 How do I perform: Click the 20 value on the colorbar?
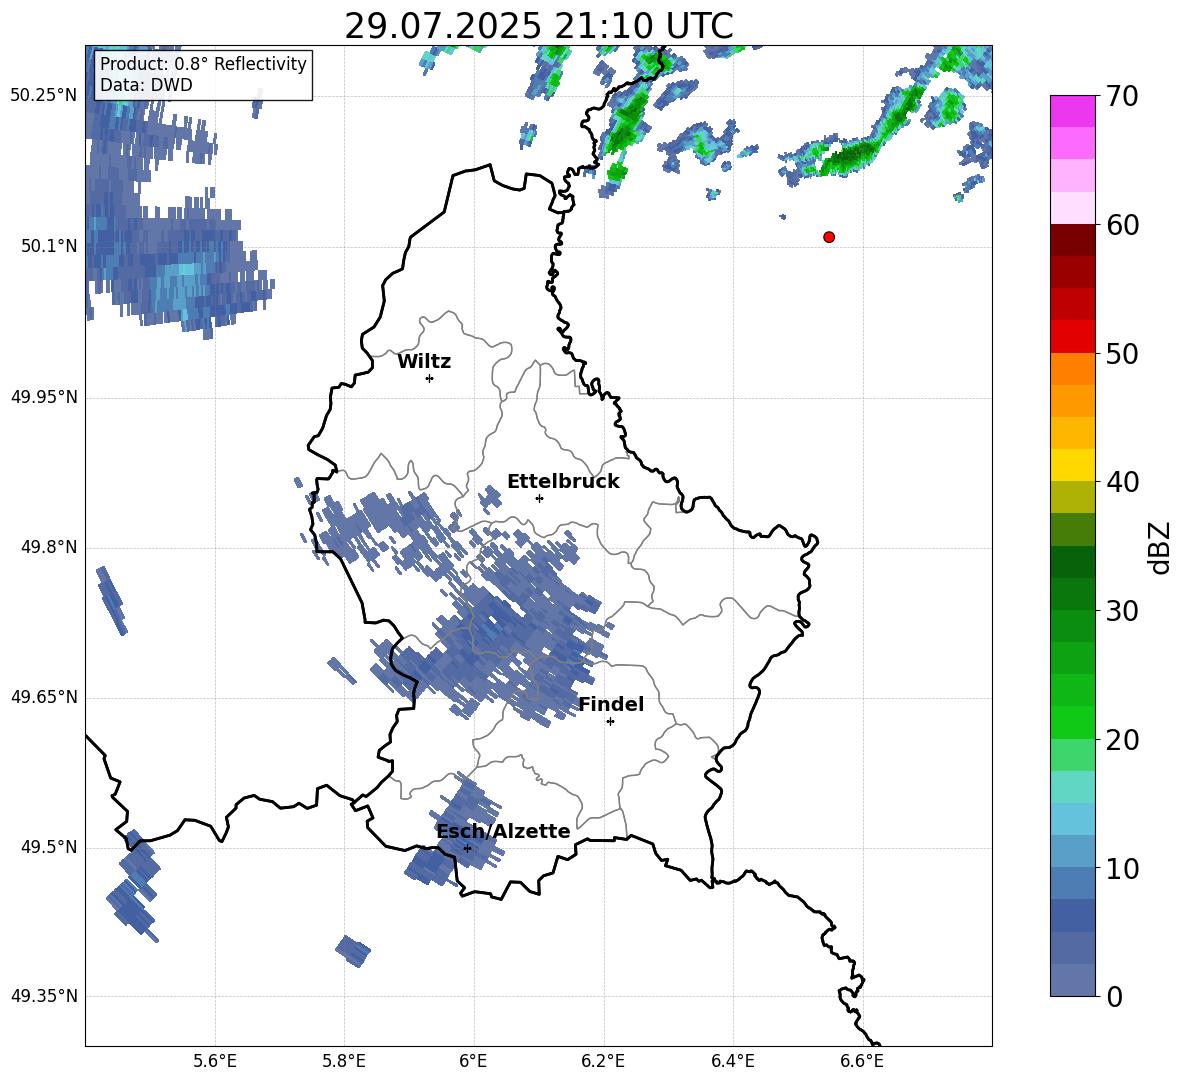click(1122, 740)
